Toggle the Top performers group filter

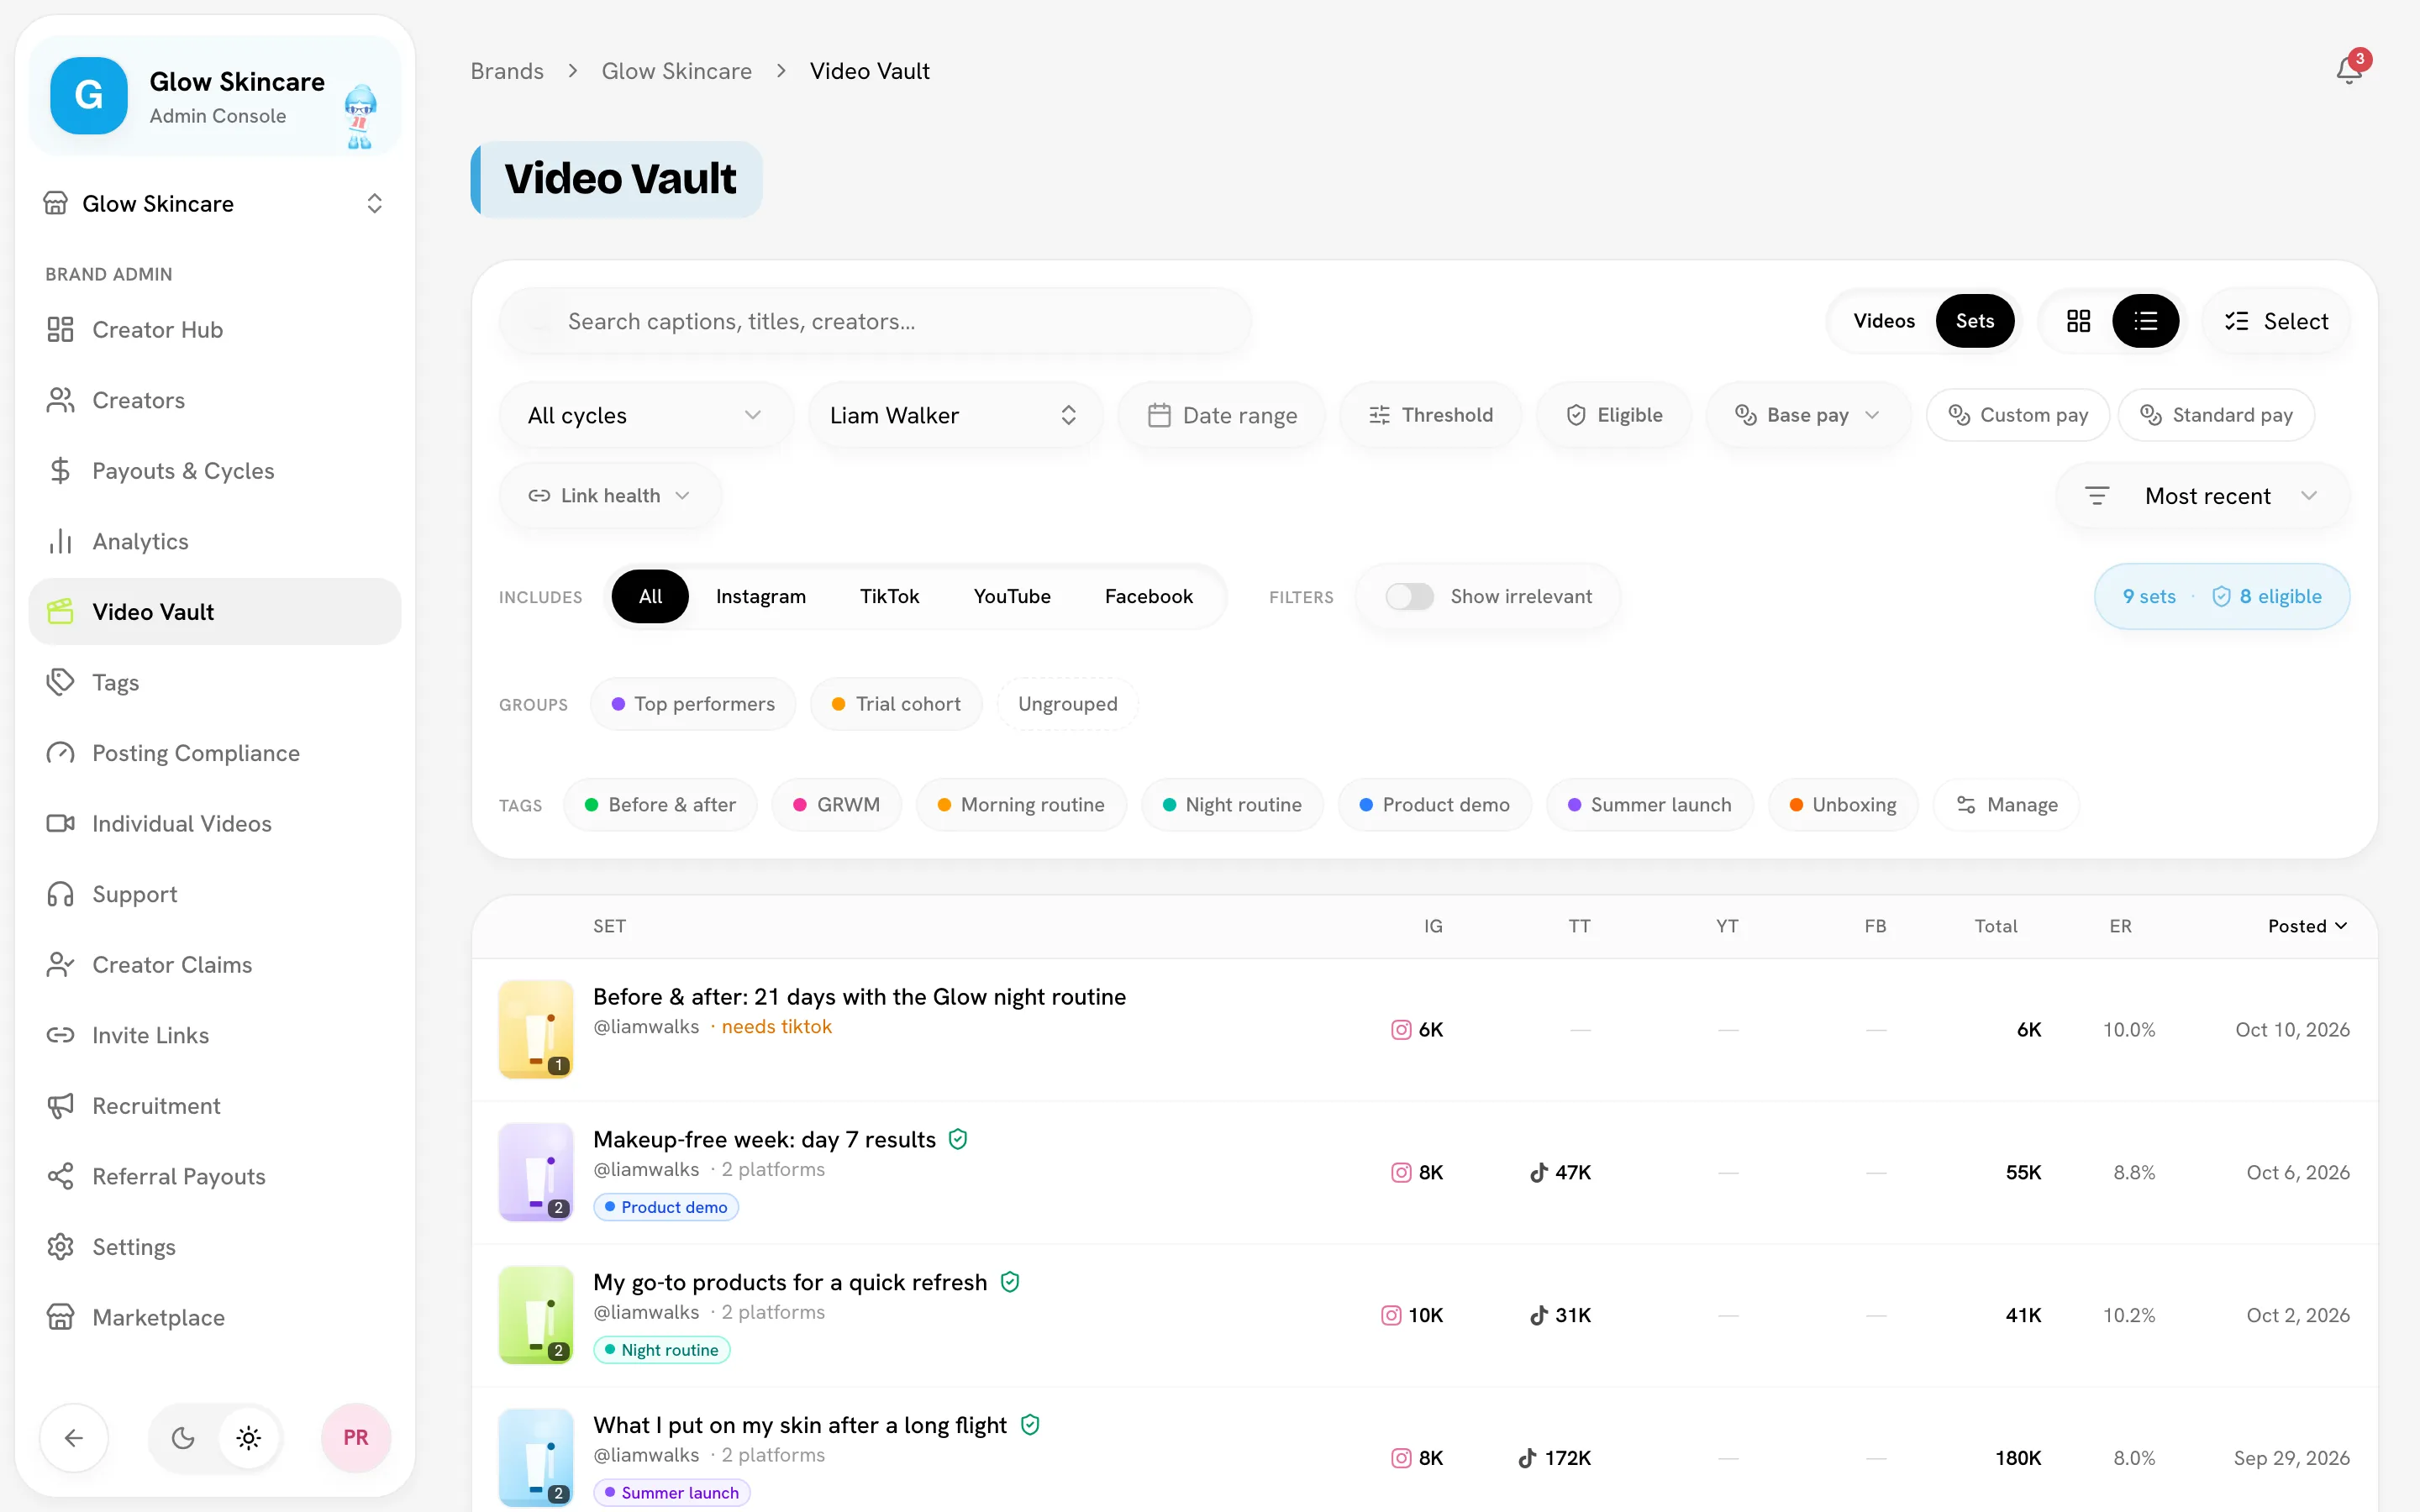693,704
